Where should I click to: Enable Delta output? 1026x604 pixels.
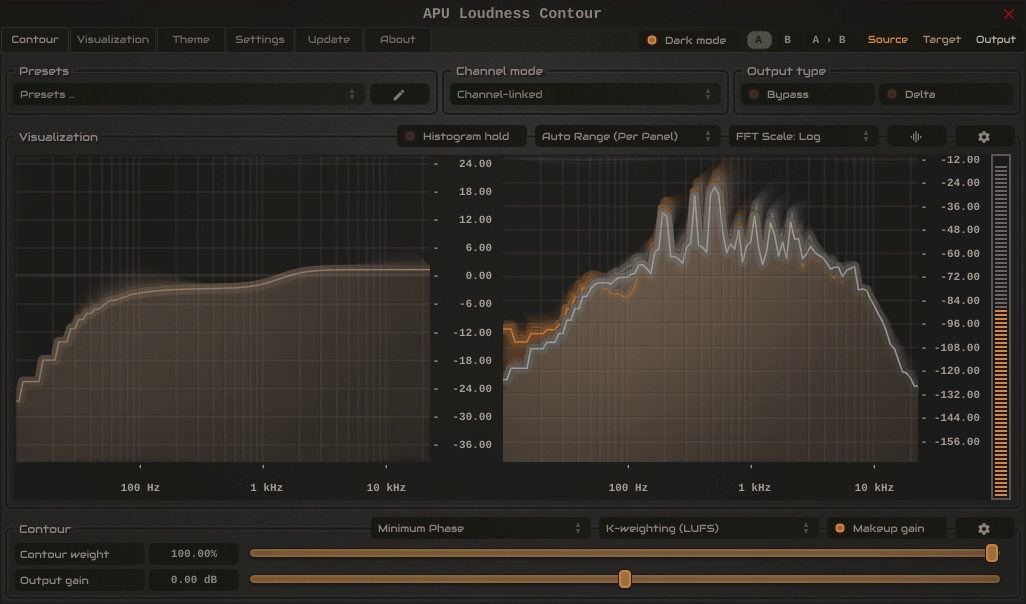[946, 95]
